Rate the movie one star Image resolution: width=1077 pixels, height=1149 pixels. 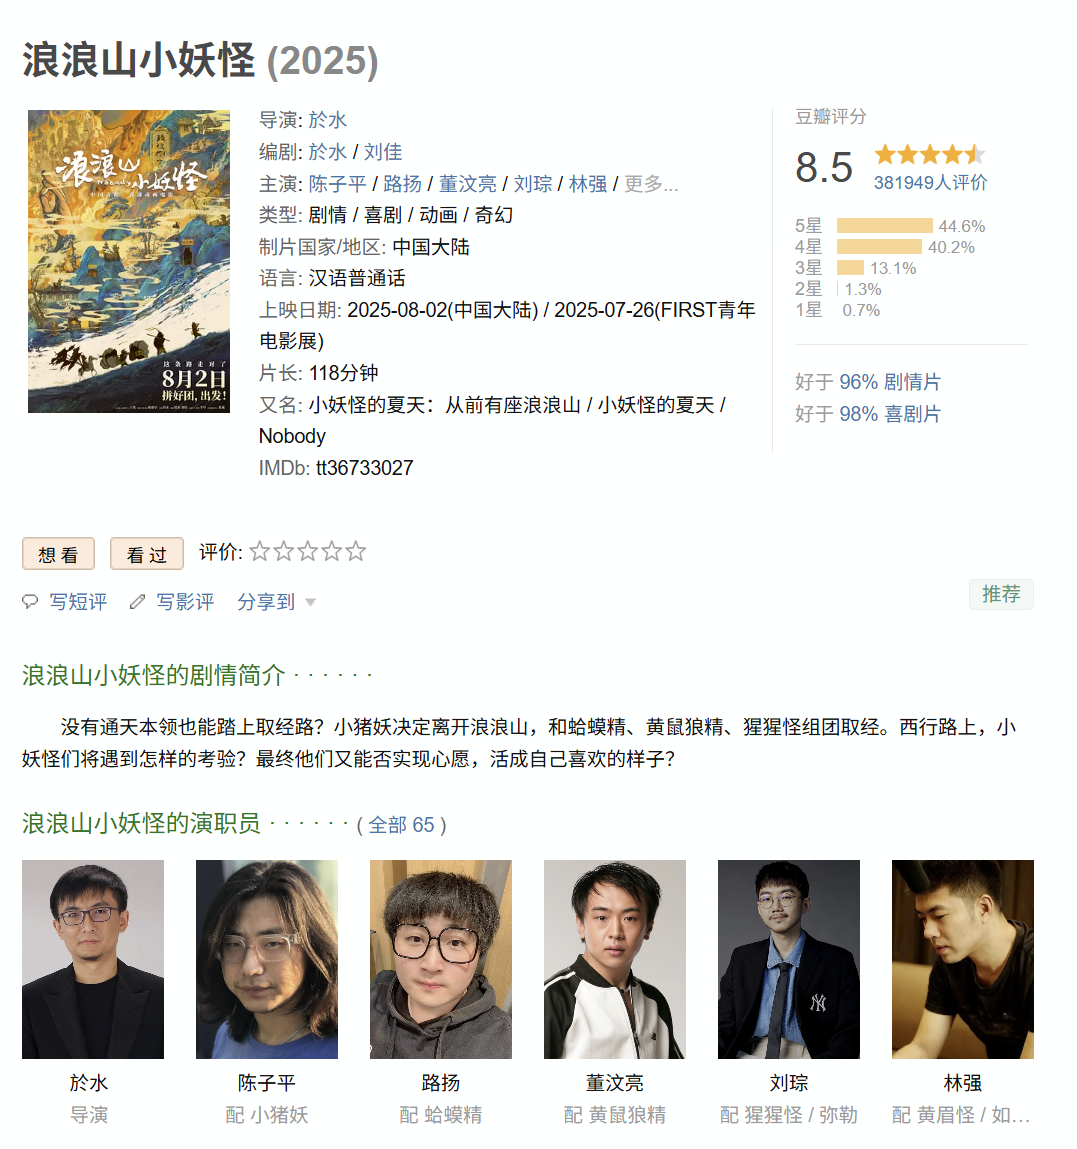pos(260,551)
